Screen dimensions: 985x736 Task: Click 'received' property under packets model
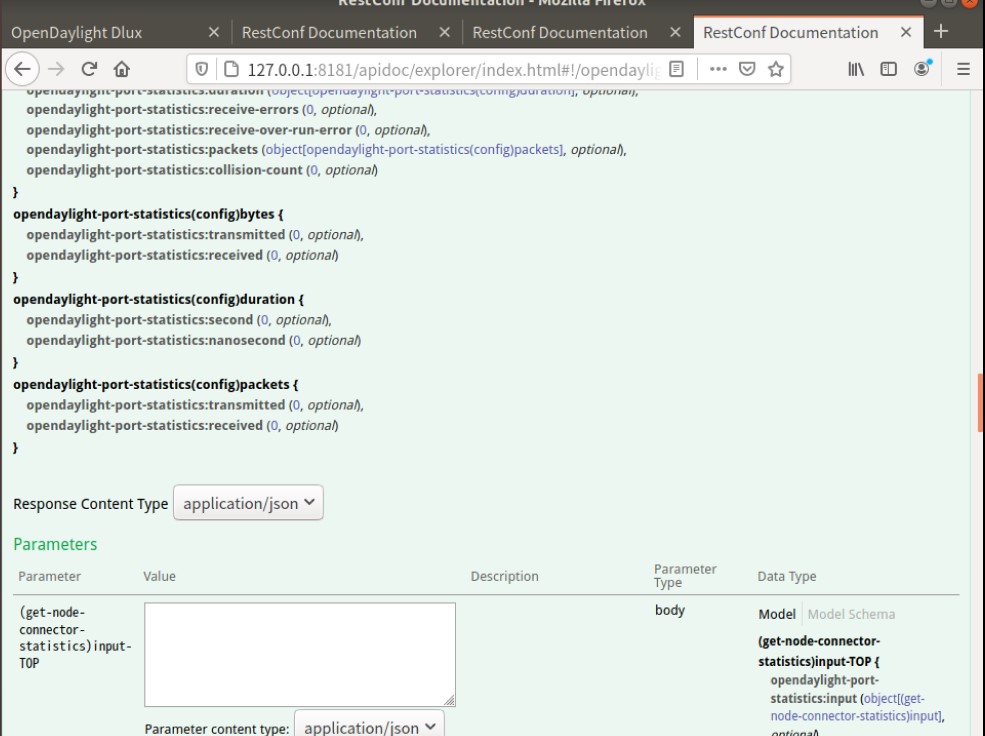144,425
